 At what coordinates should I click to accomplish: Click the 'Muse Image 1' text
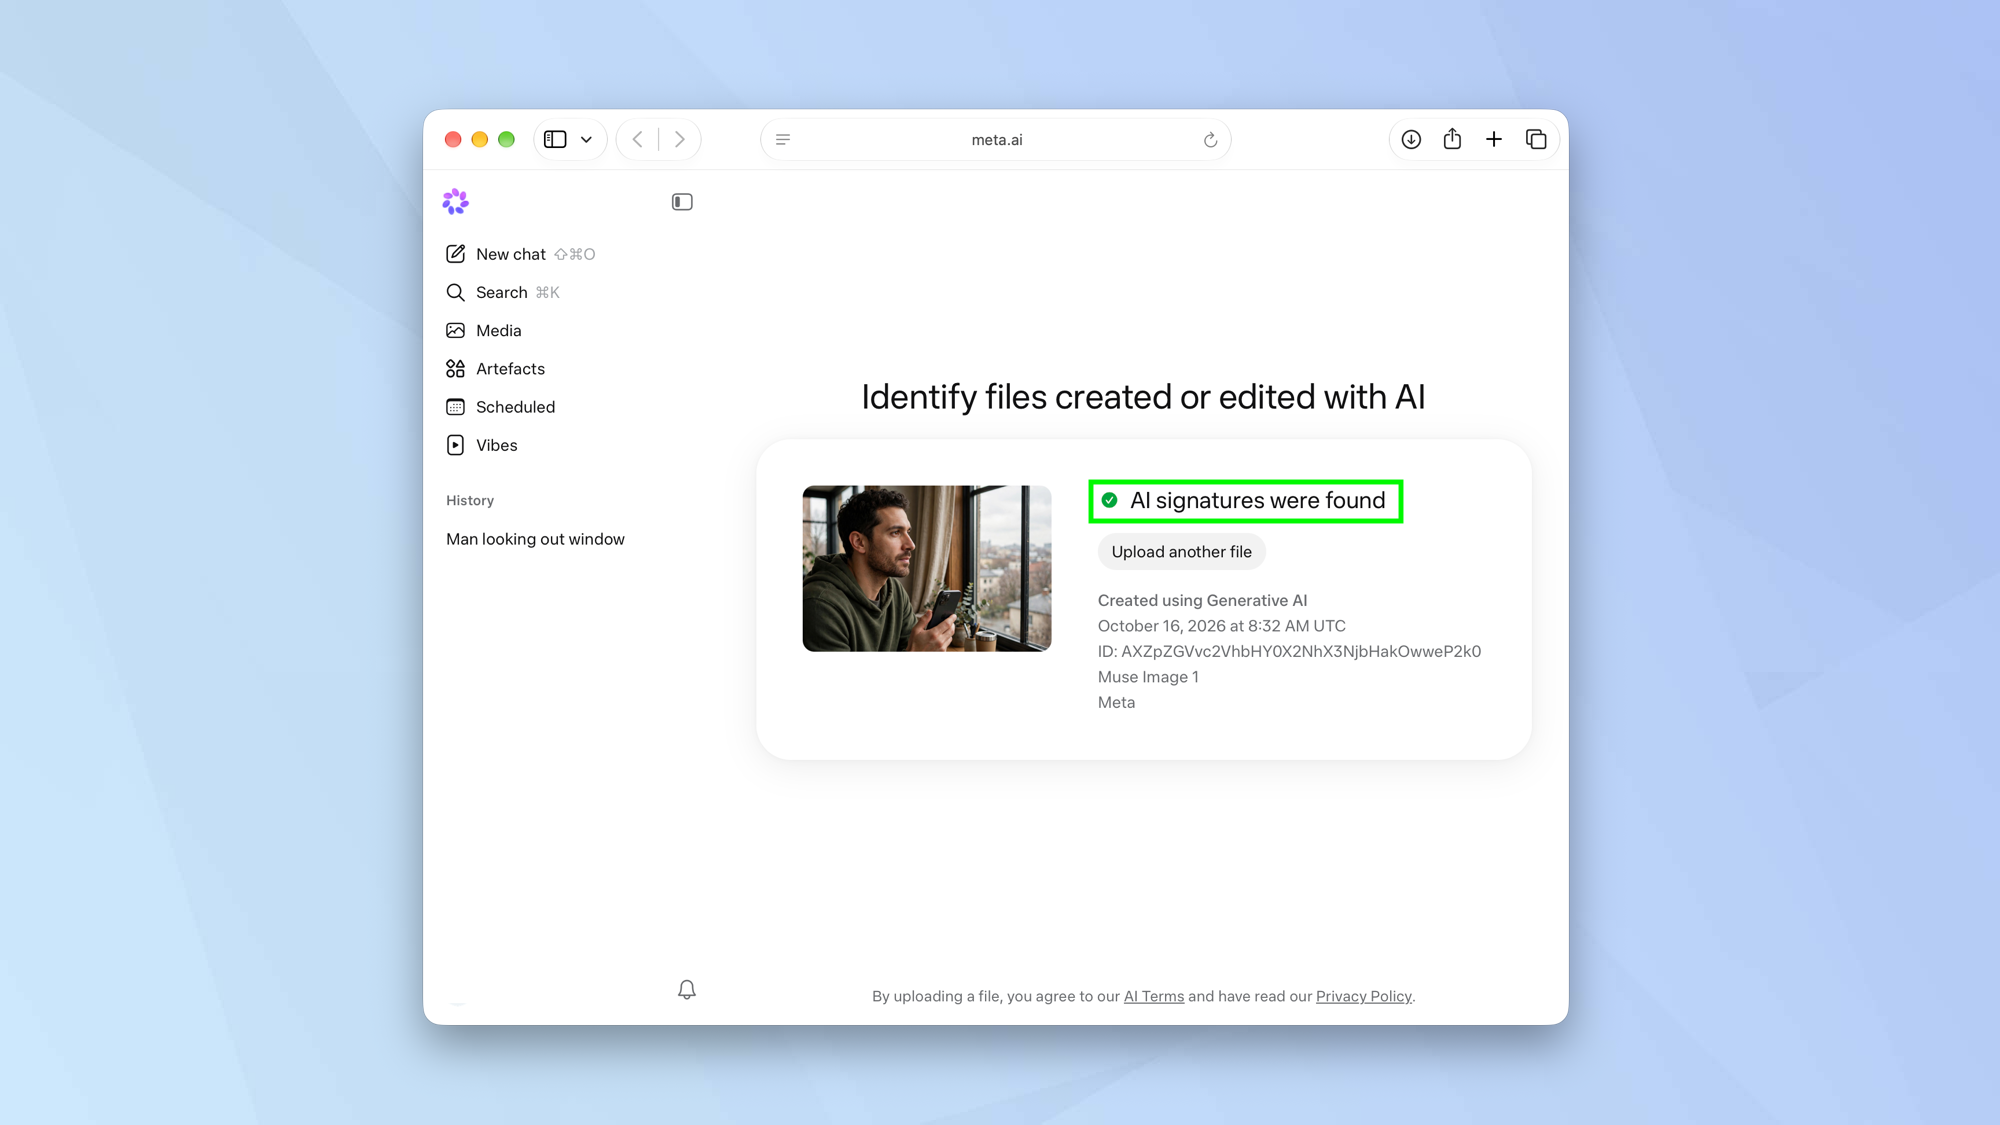[1148, 677]
